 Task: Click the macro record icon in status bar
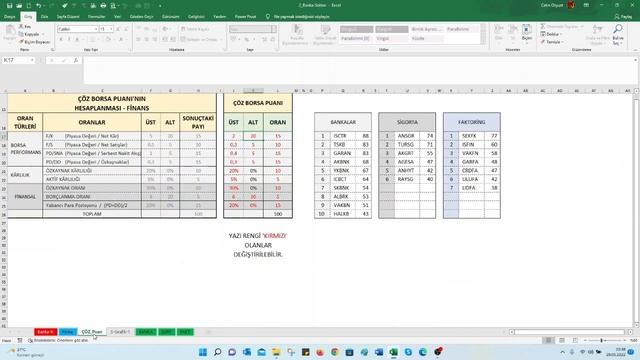20,340
